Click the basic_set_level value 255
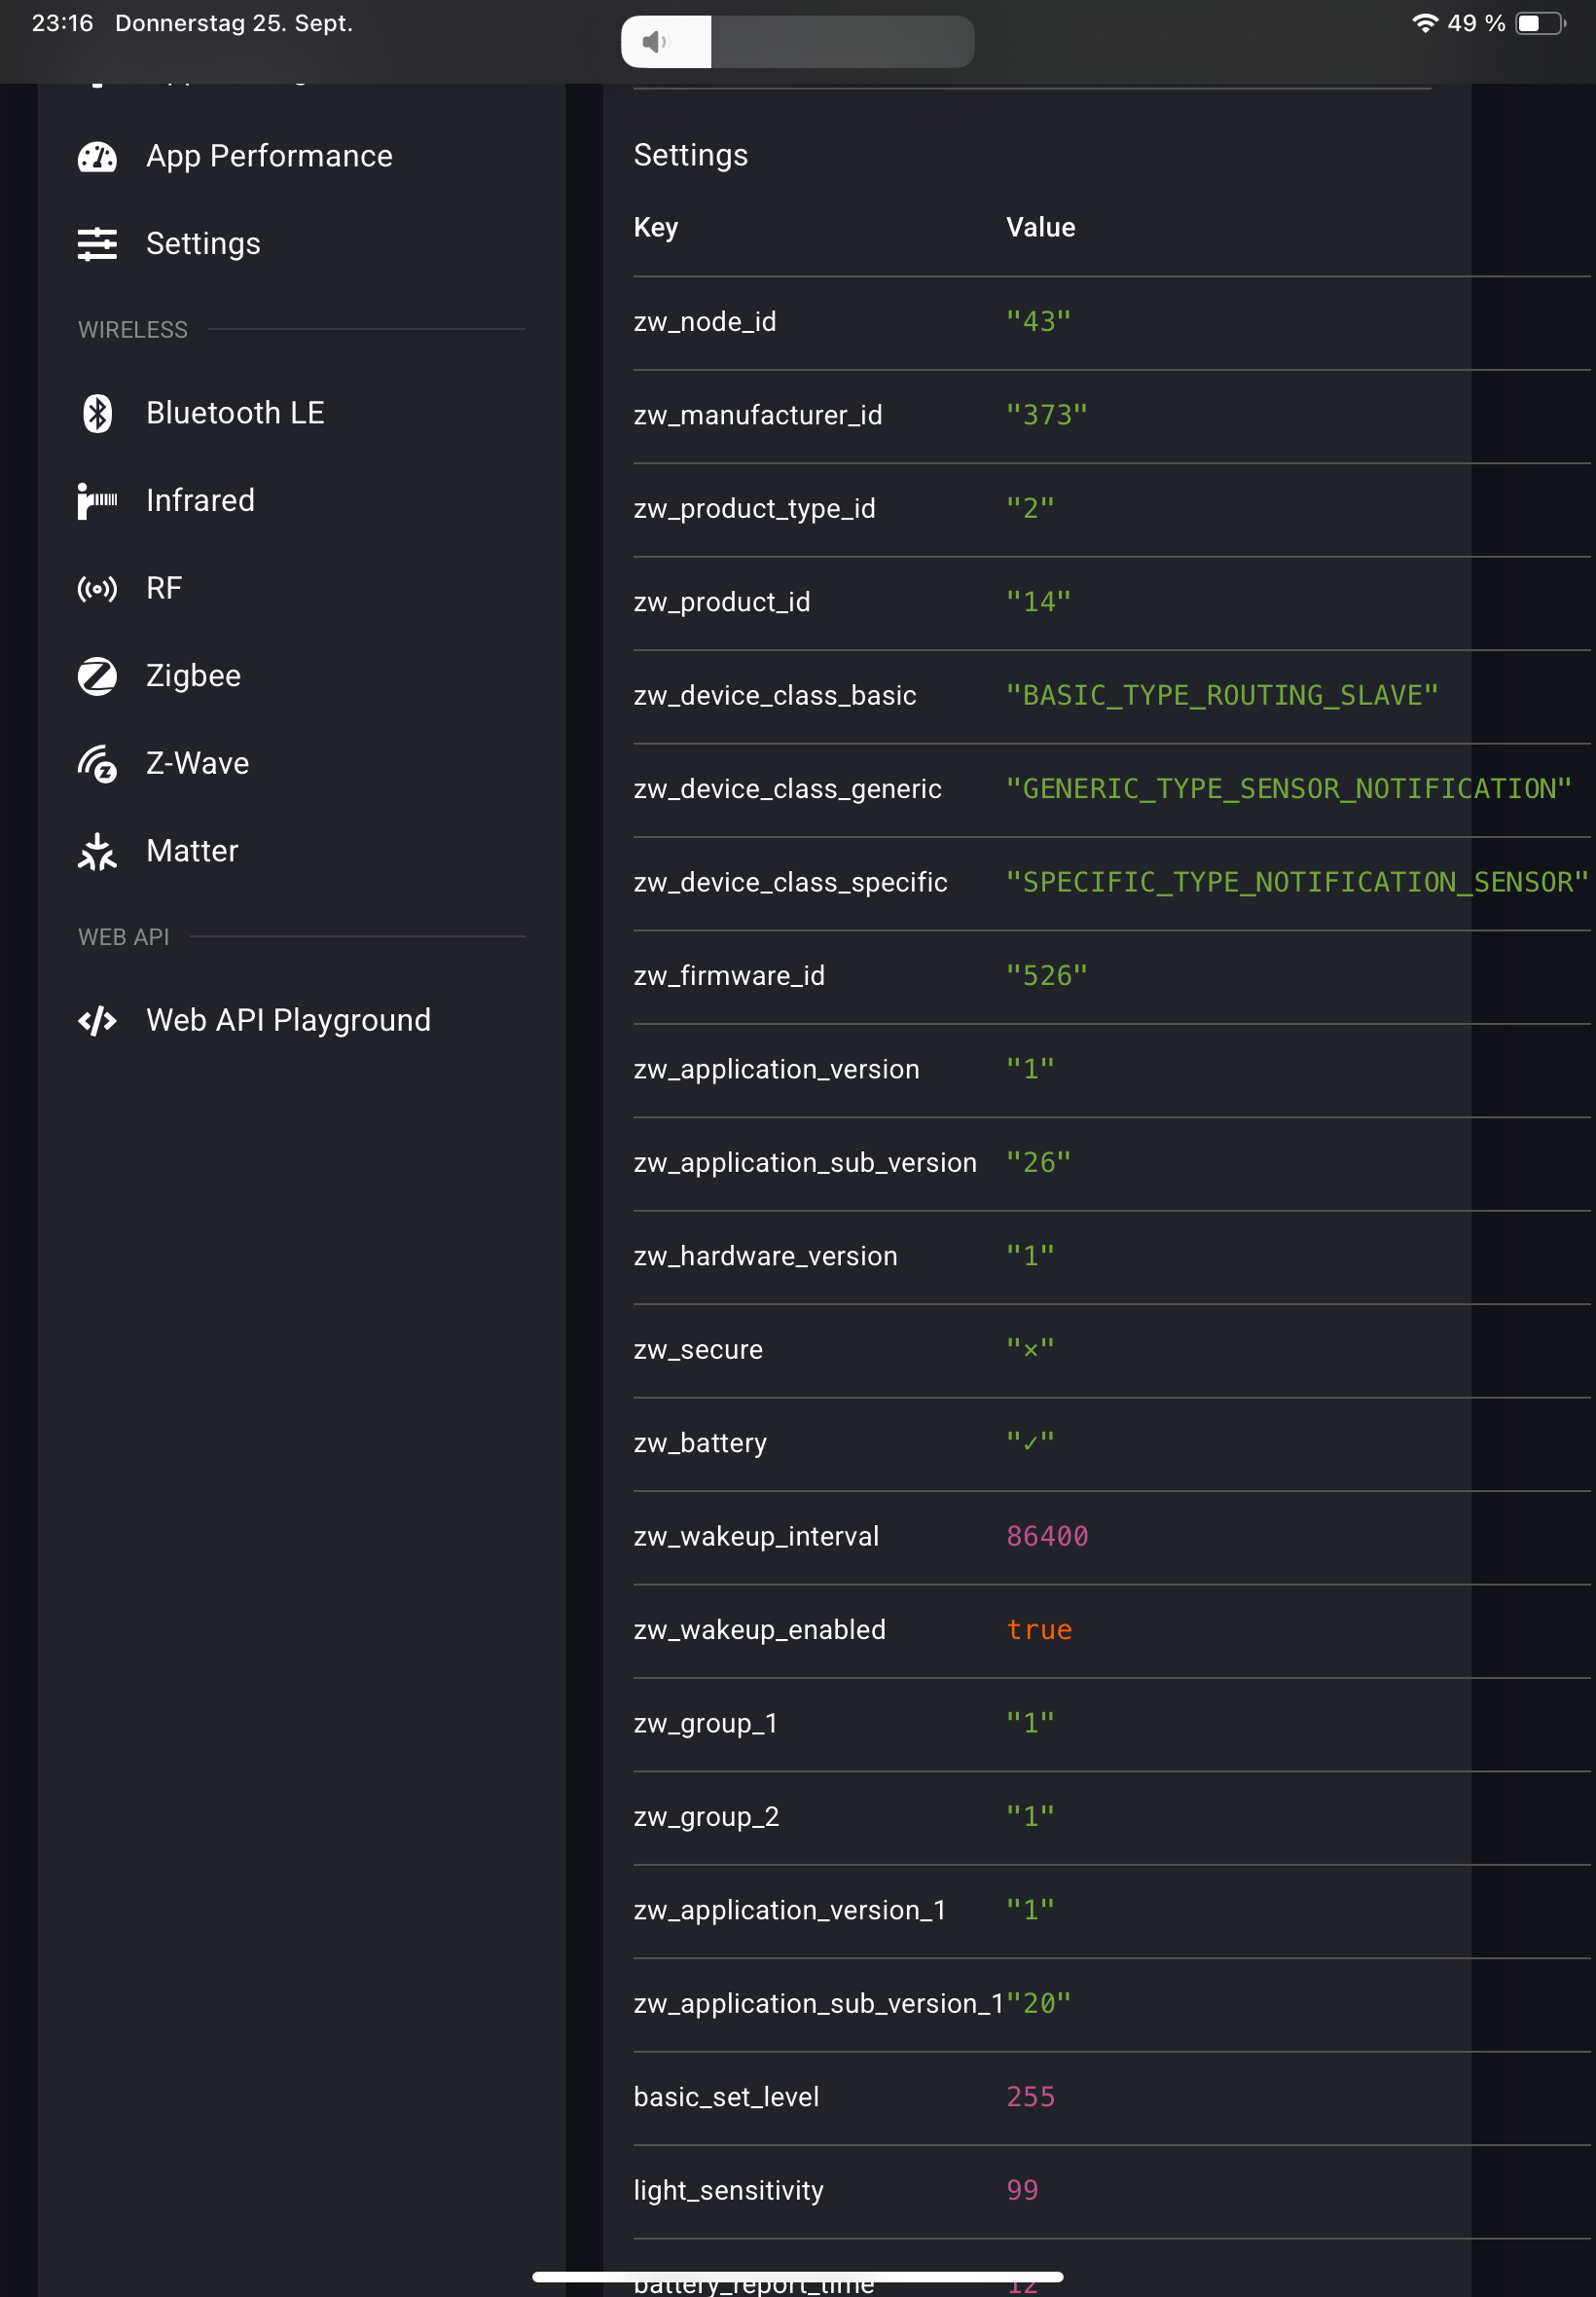 [1030, 2097]
